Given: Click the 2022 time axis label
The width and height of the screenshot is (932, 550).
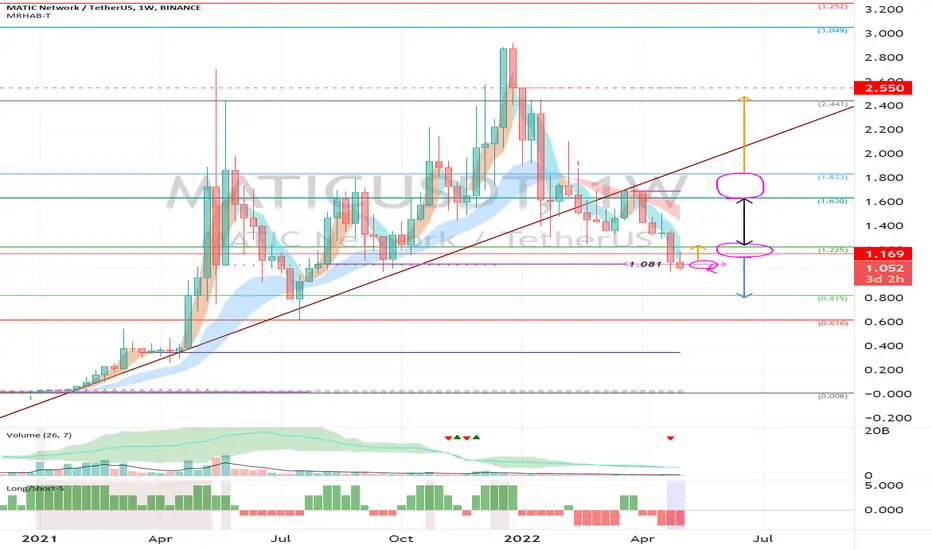Looking at the screenshot, I should tap(522, 539).
